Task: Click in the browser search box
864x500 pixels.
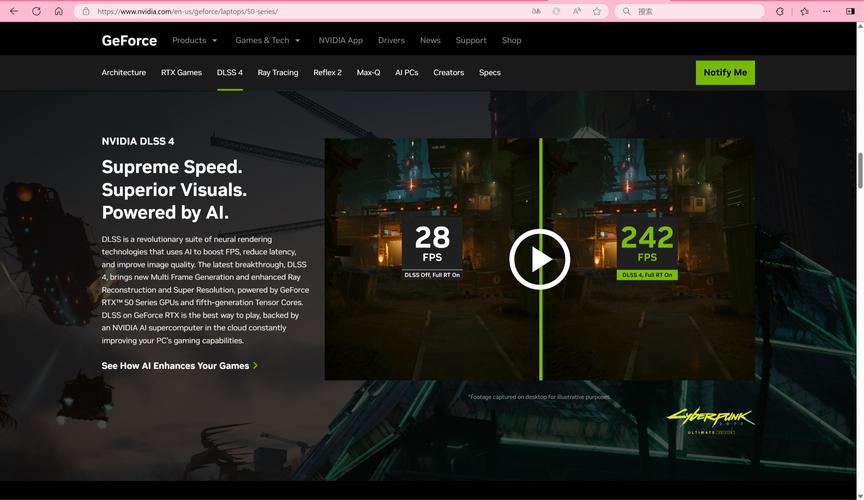Action: [x=689, y=11]
